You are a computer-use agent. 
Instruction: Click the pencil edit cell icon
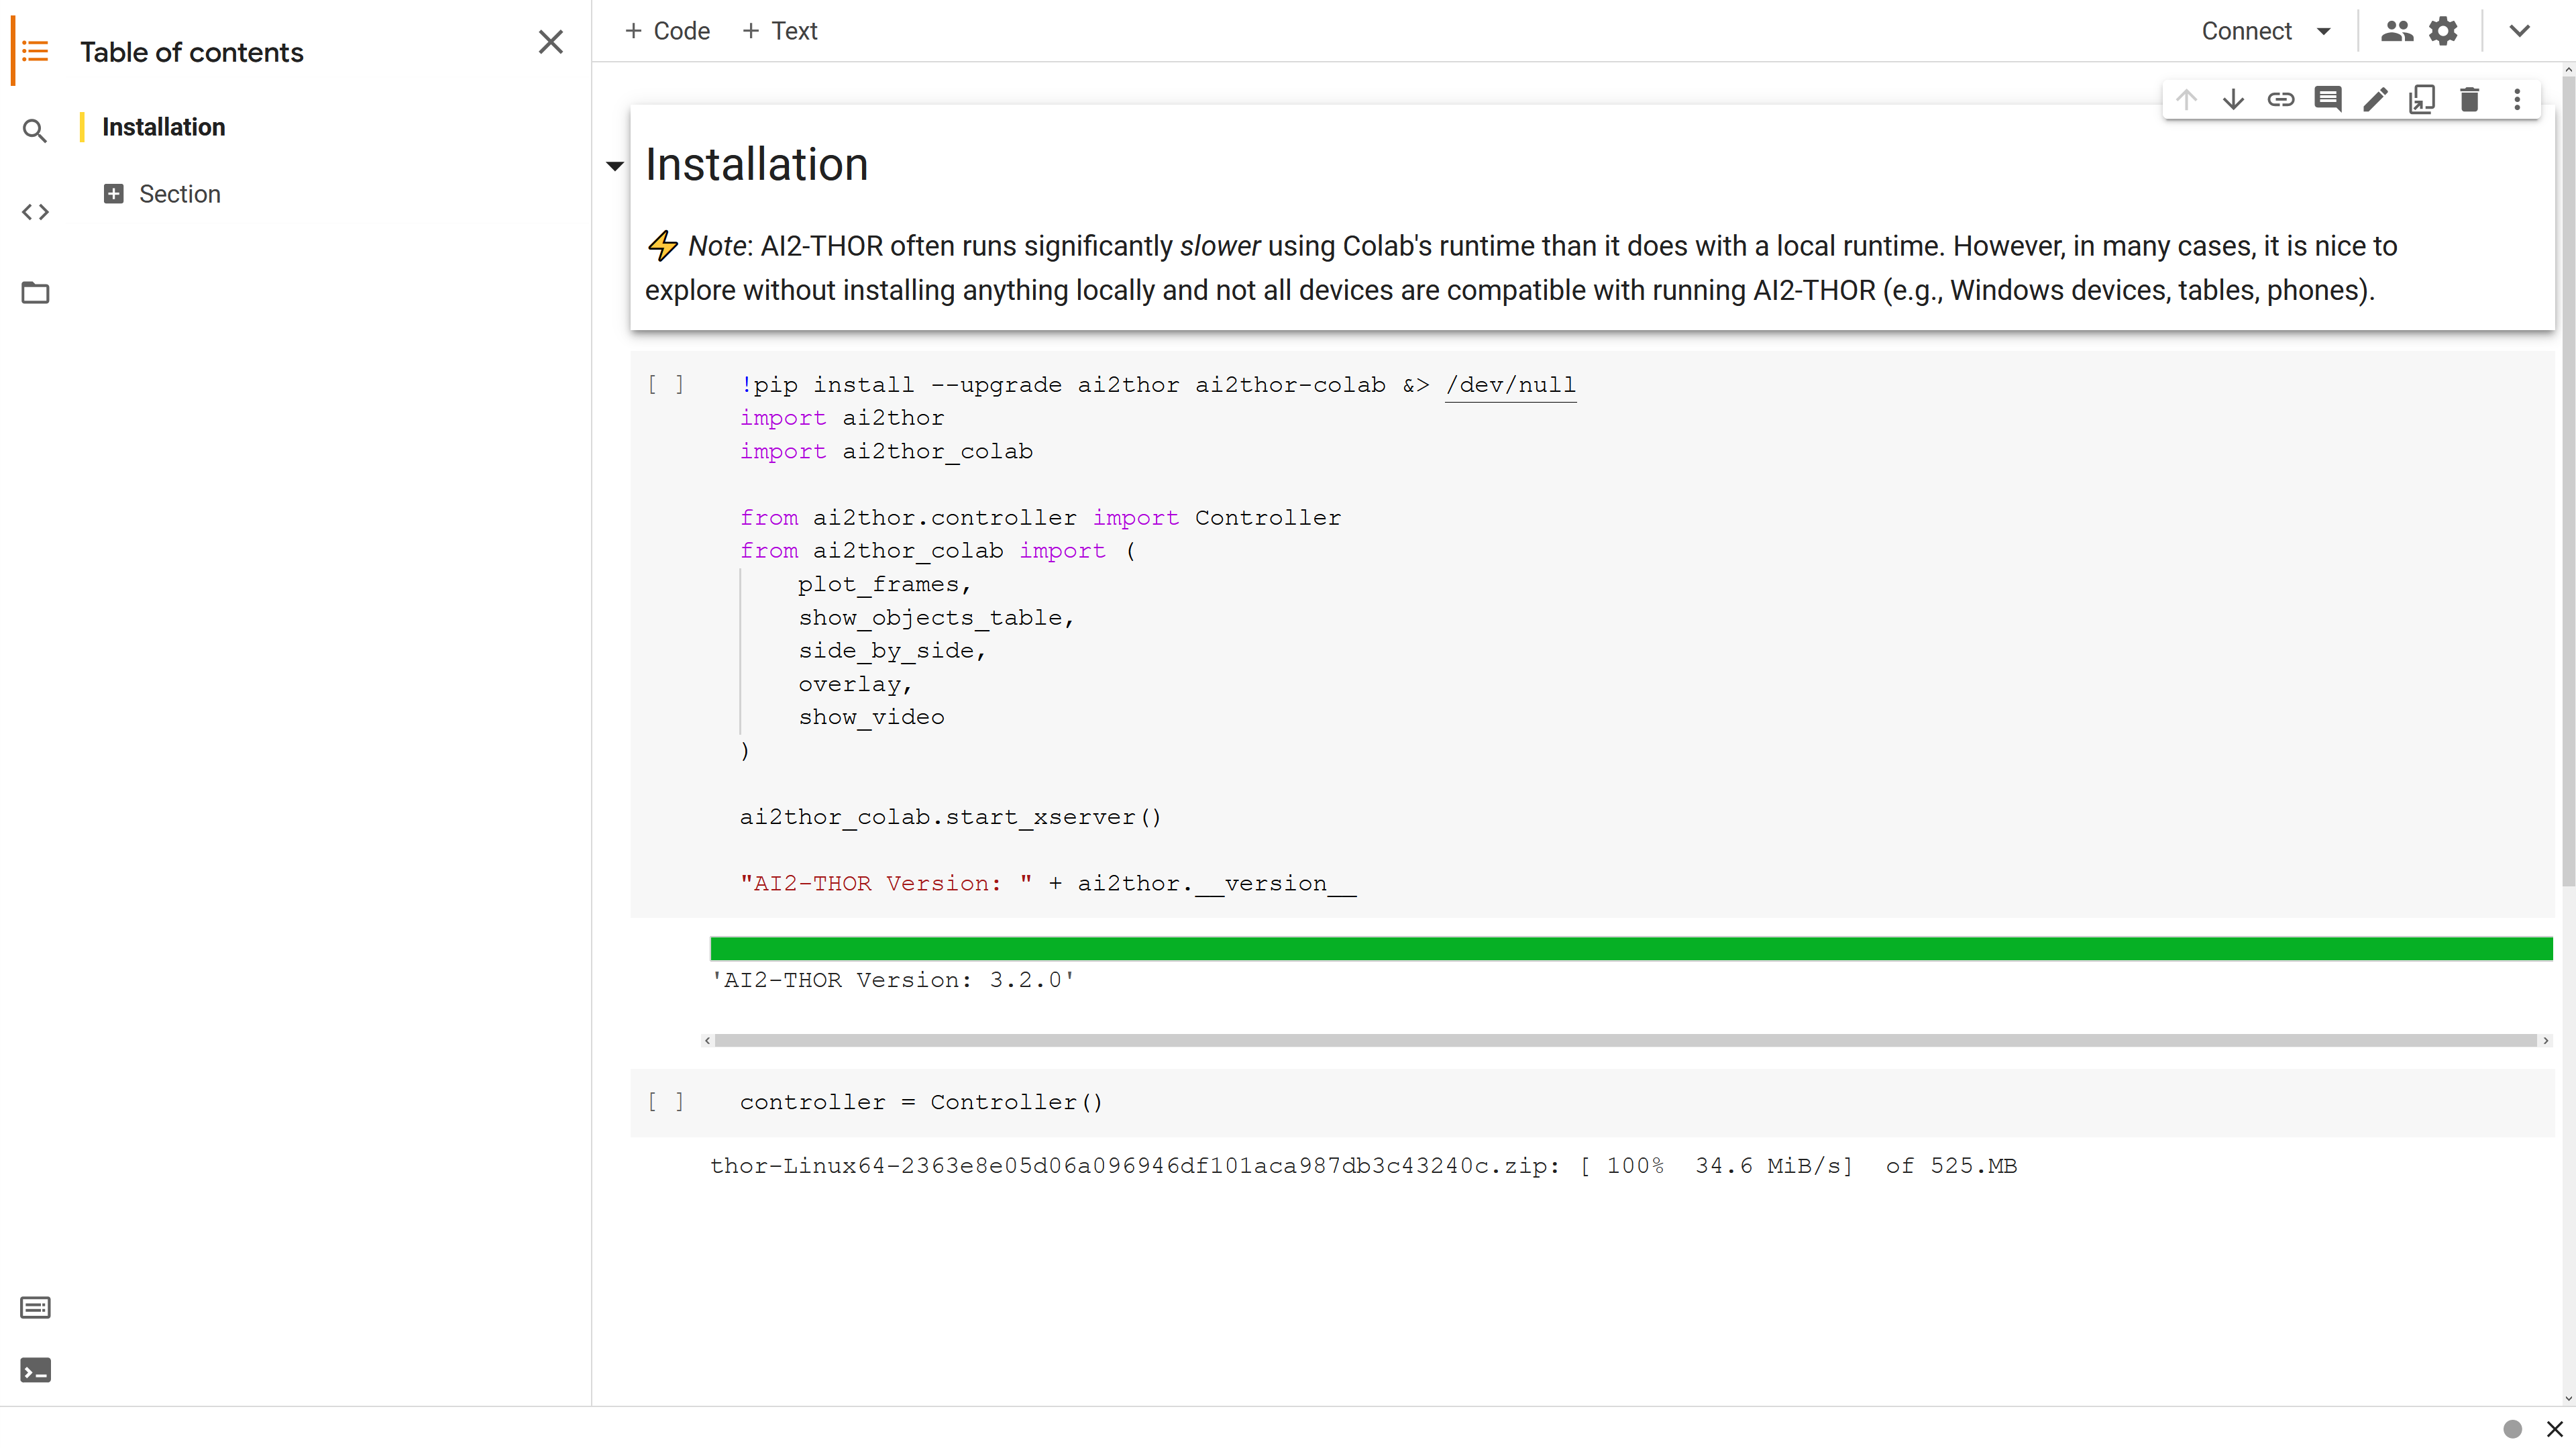click(x=2375, y=99)
